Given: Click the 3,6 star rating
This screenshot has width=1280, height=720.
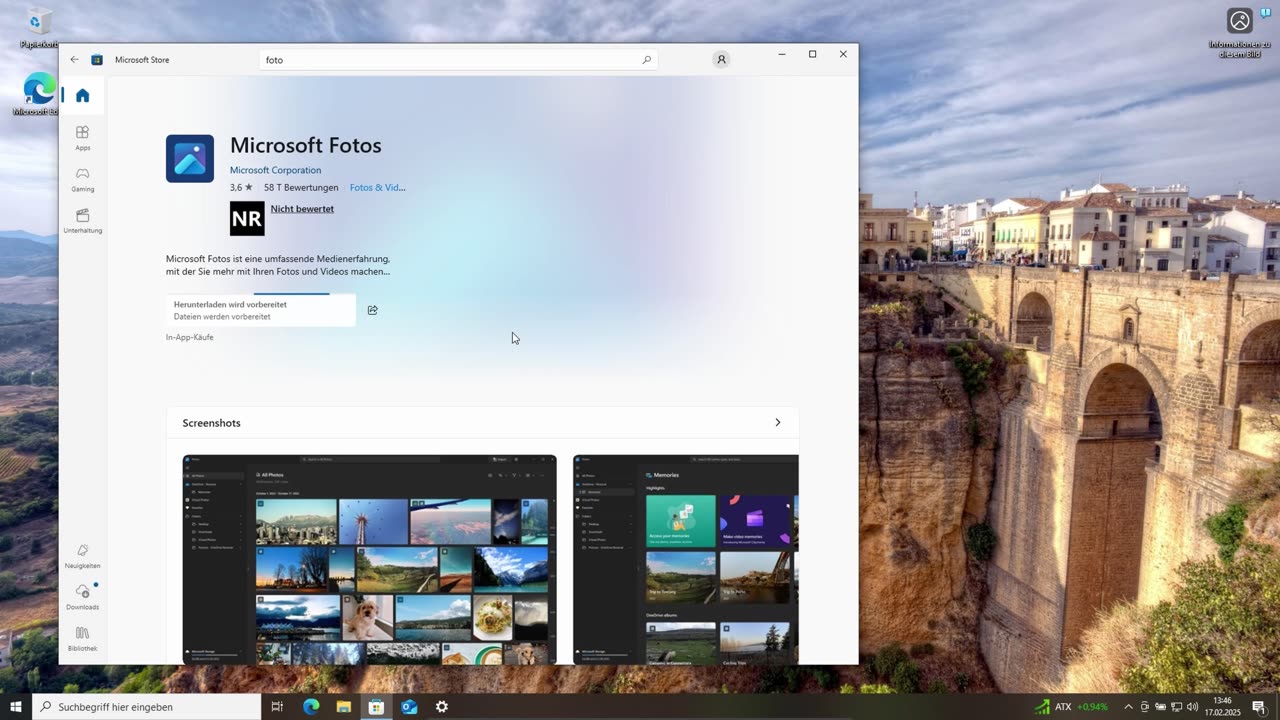Looking at the screenshot, I should 241,187.
